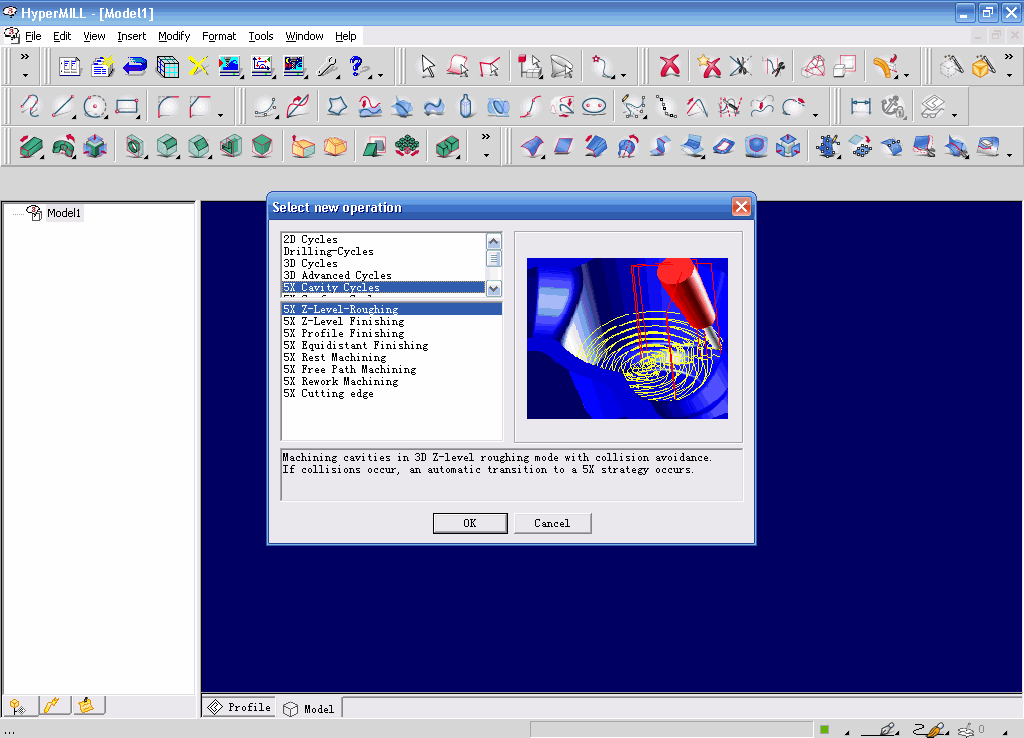
Task: Switch to the Profile tab
Action: [239, 707]
